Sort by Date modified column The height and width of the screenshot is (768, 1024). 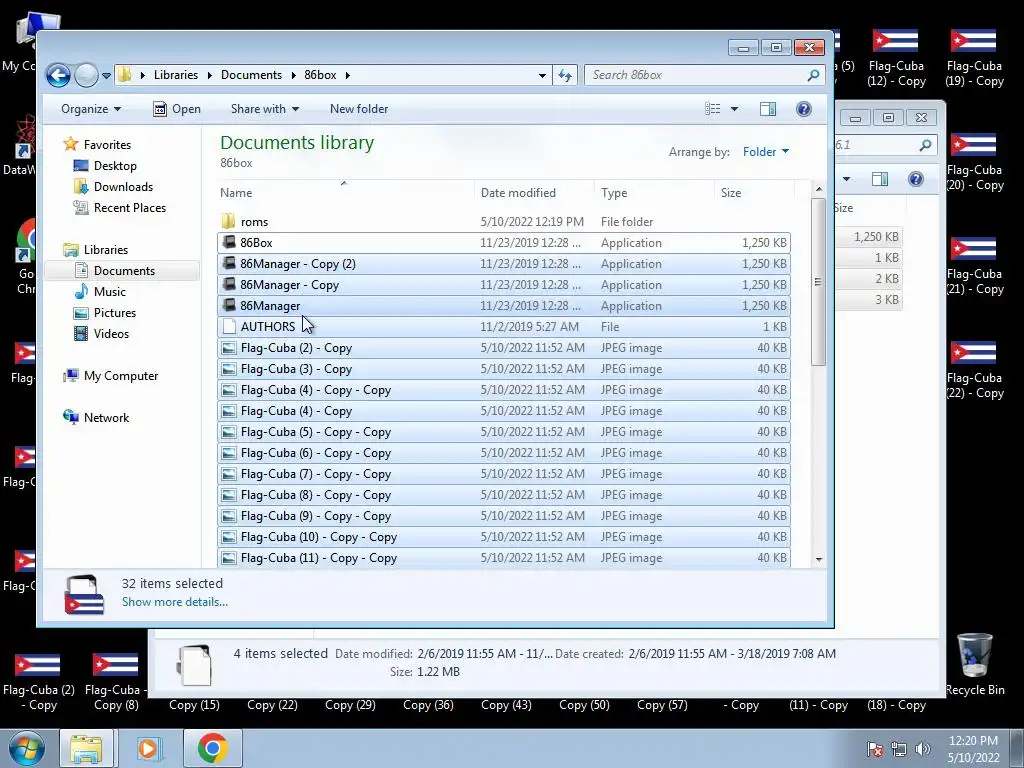click(x=534, y=193)
